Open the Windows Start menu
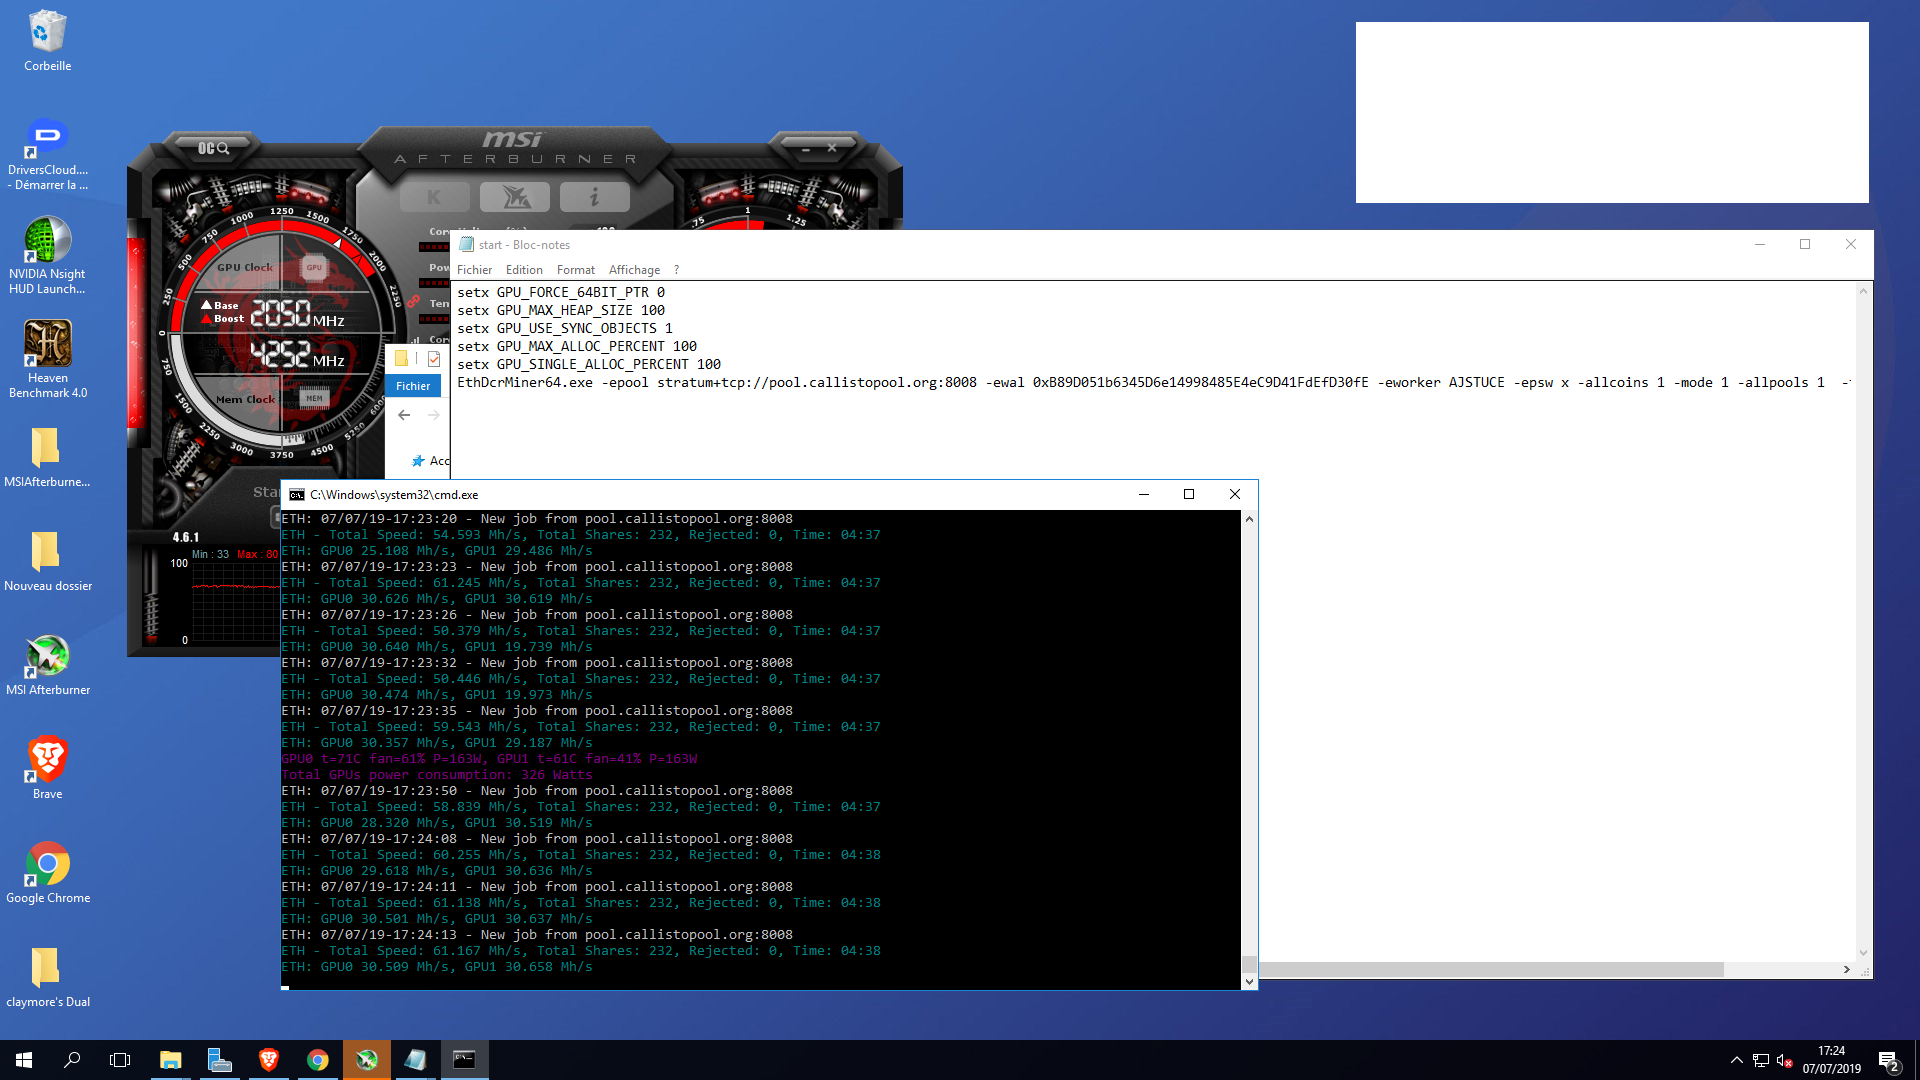The width and height of the screenshot is (1920, 1080). 24,1060
